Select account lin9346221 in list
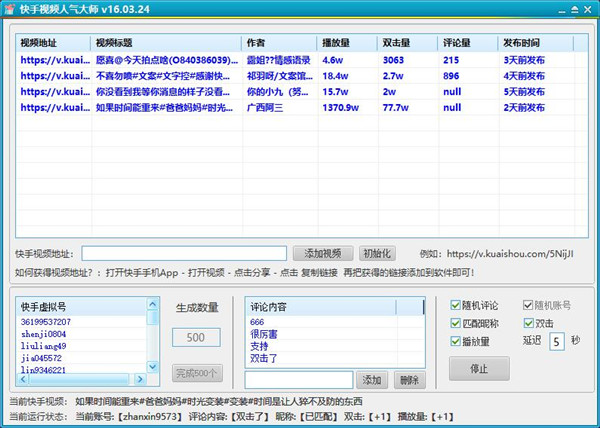Viewport: 600px width, 428px height. click(x=43, y=370)
